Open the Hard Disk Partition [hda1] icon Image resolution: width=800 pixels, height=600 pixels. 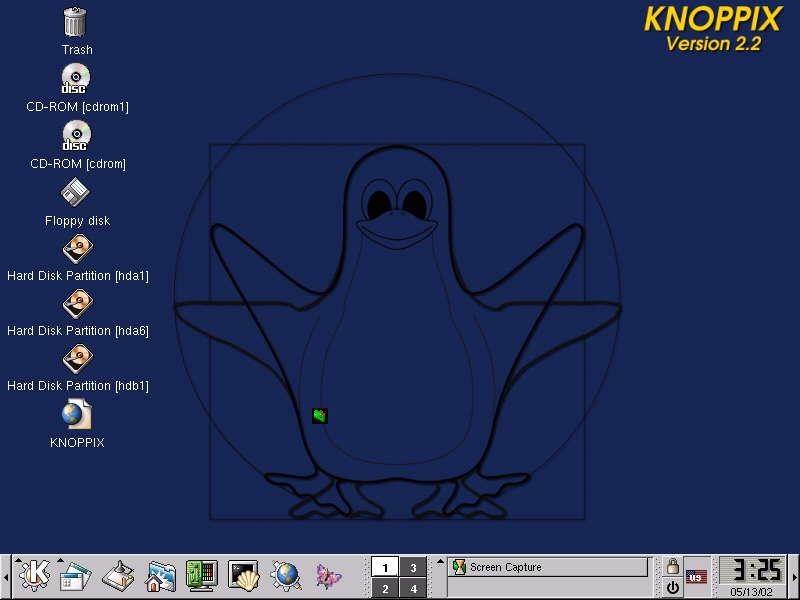pyautogui.click(x=78, y=248)
